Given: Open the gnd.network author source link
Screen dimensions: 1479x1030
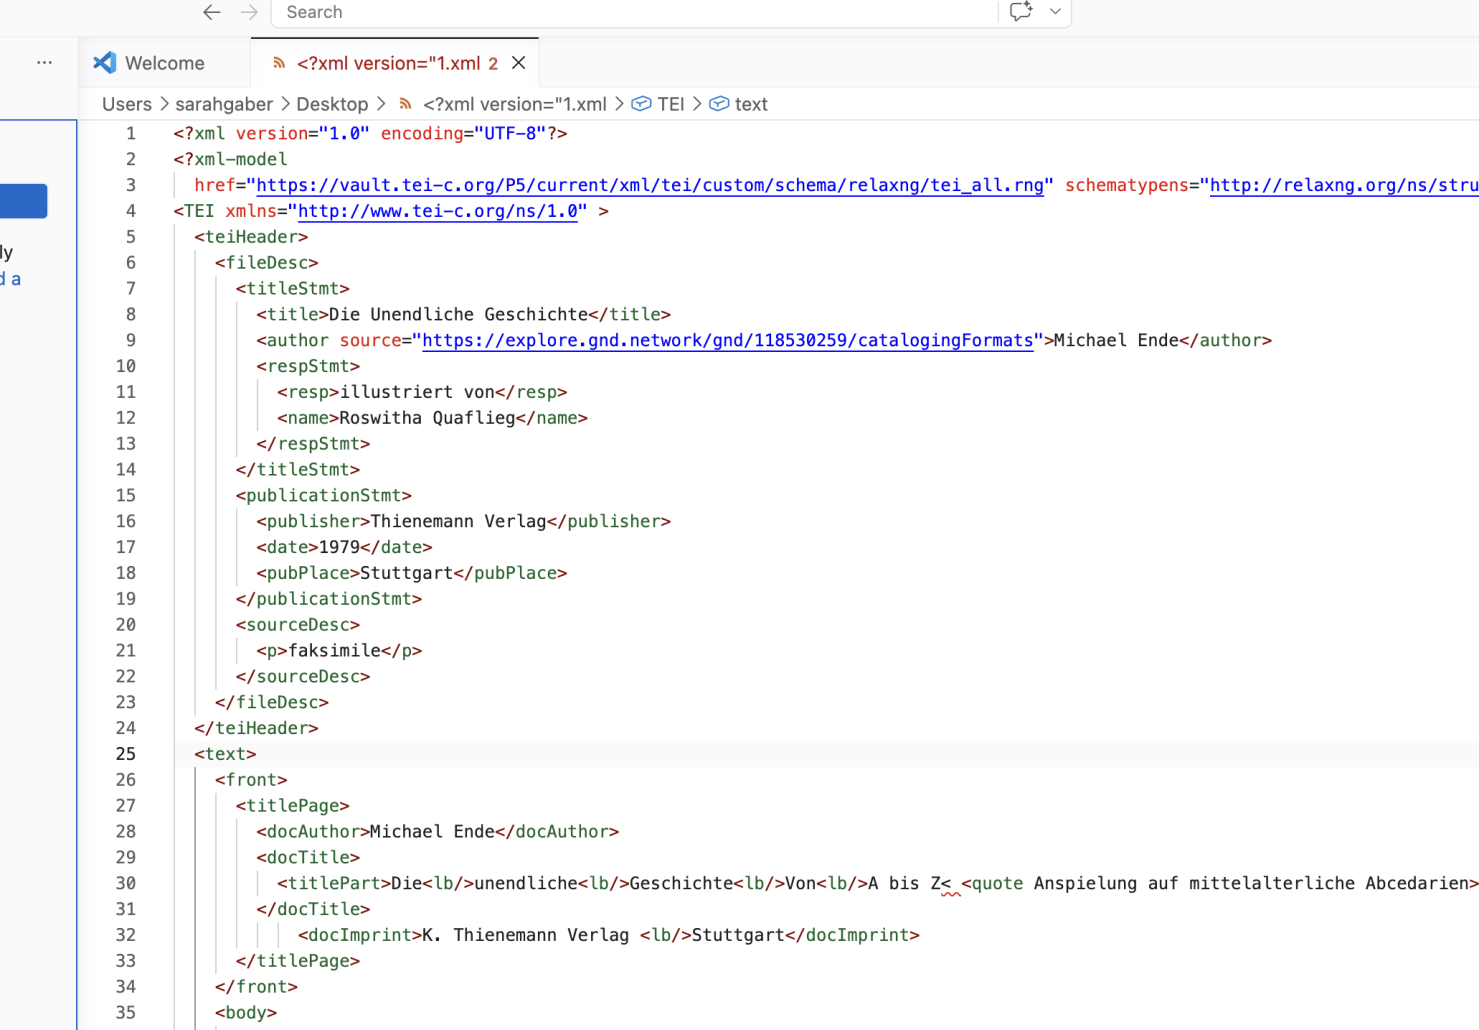Looking at the screenshot, I should click(x=727, y=340).
